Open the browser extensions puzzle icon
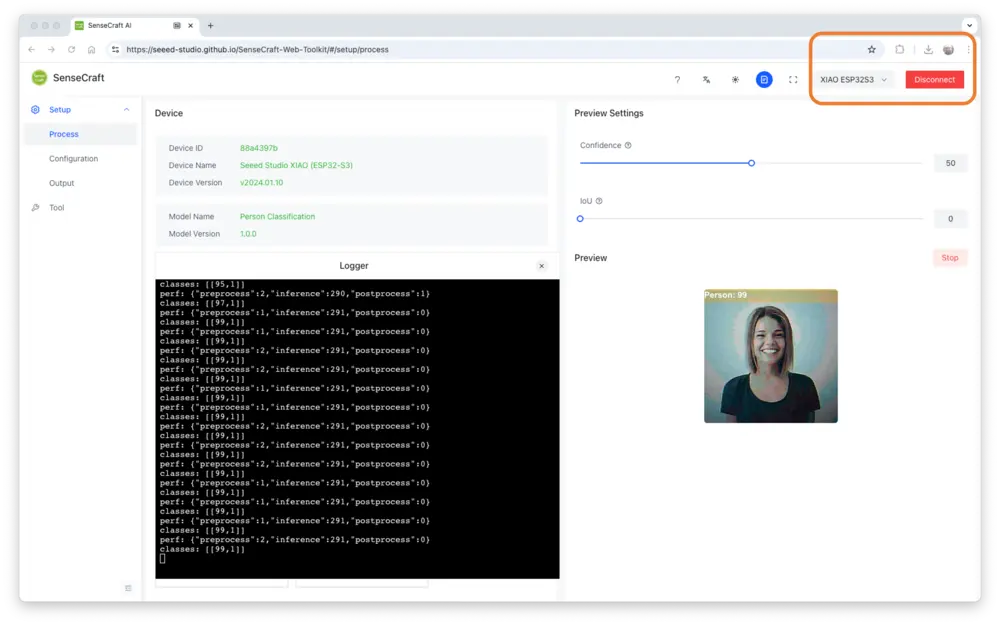This screenshot has width=1000, height=625. click(x=900, y=49)
